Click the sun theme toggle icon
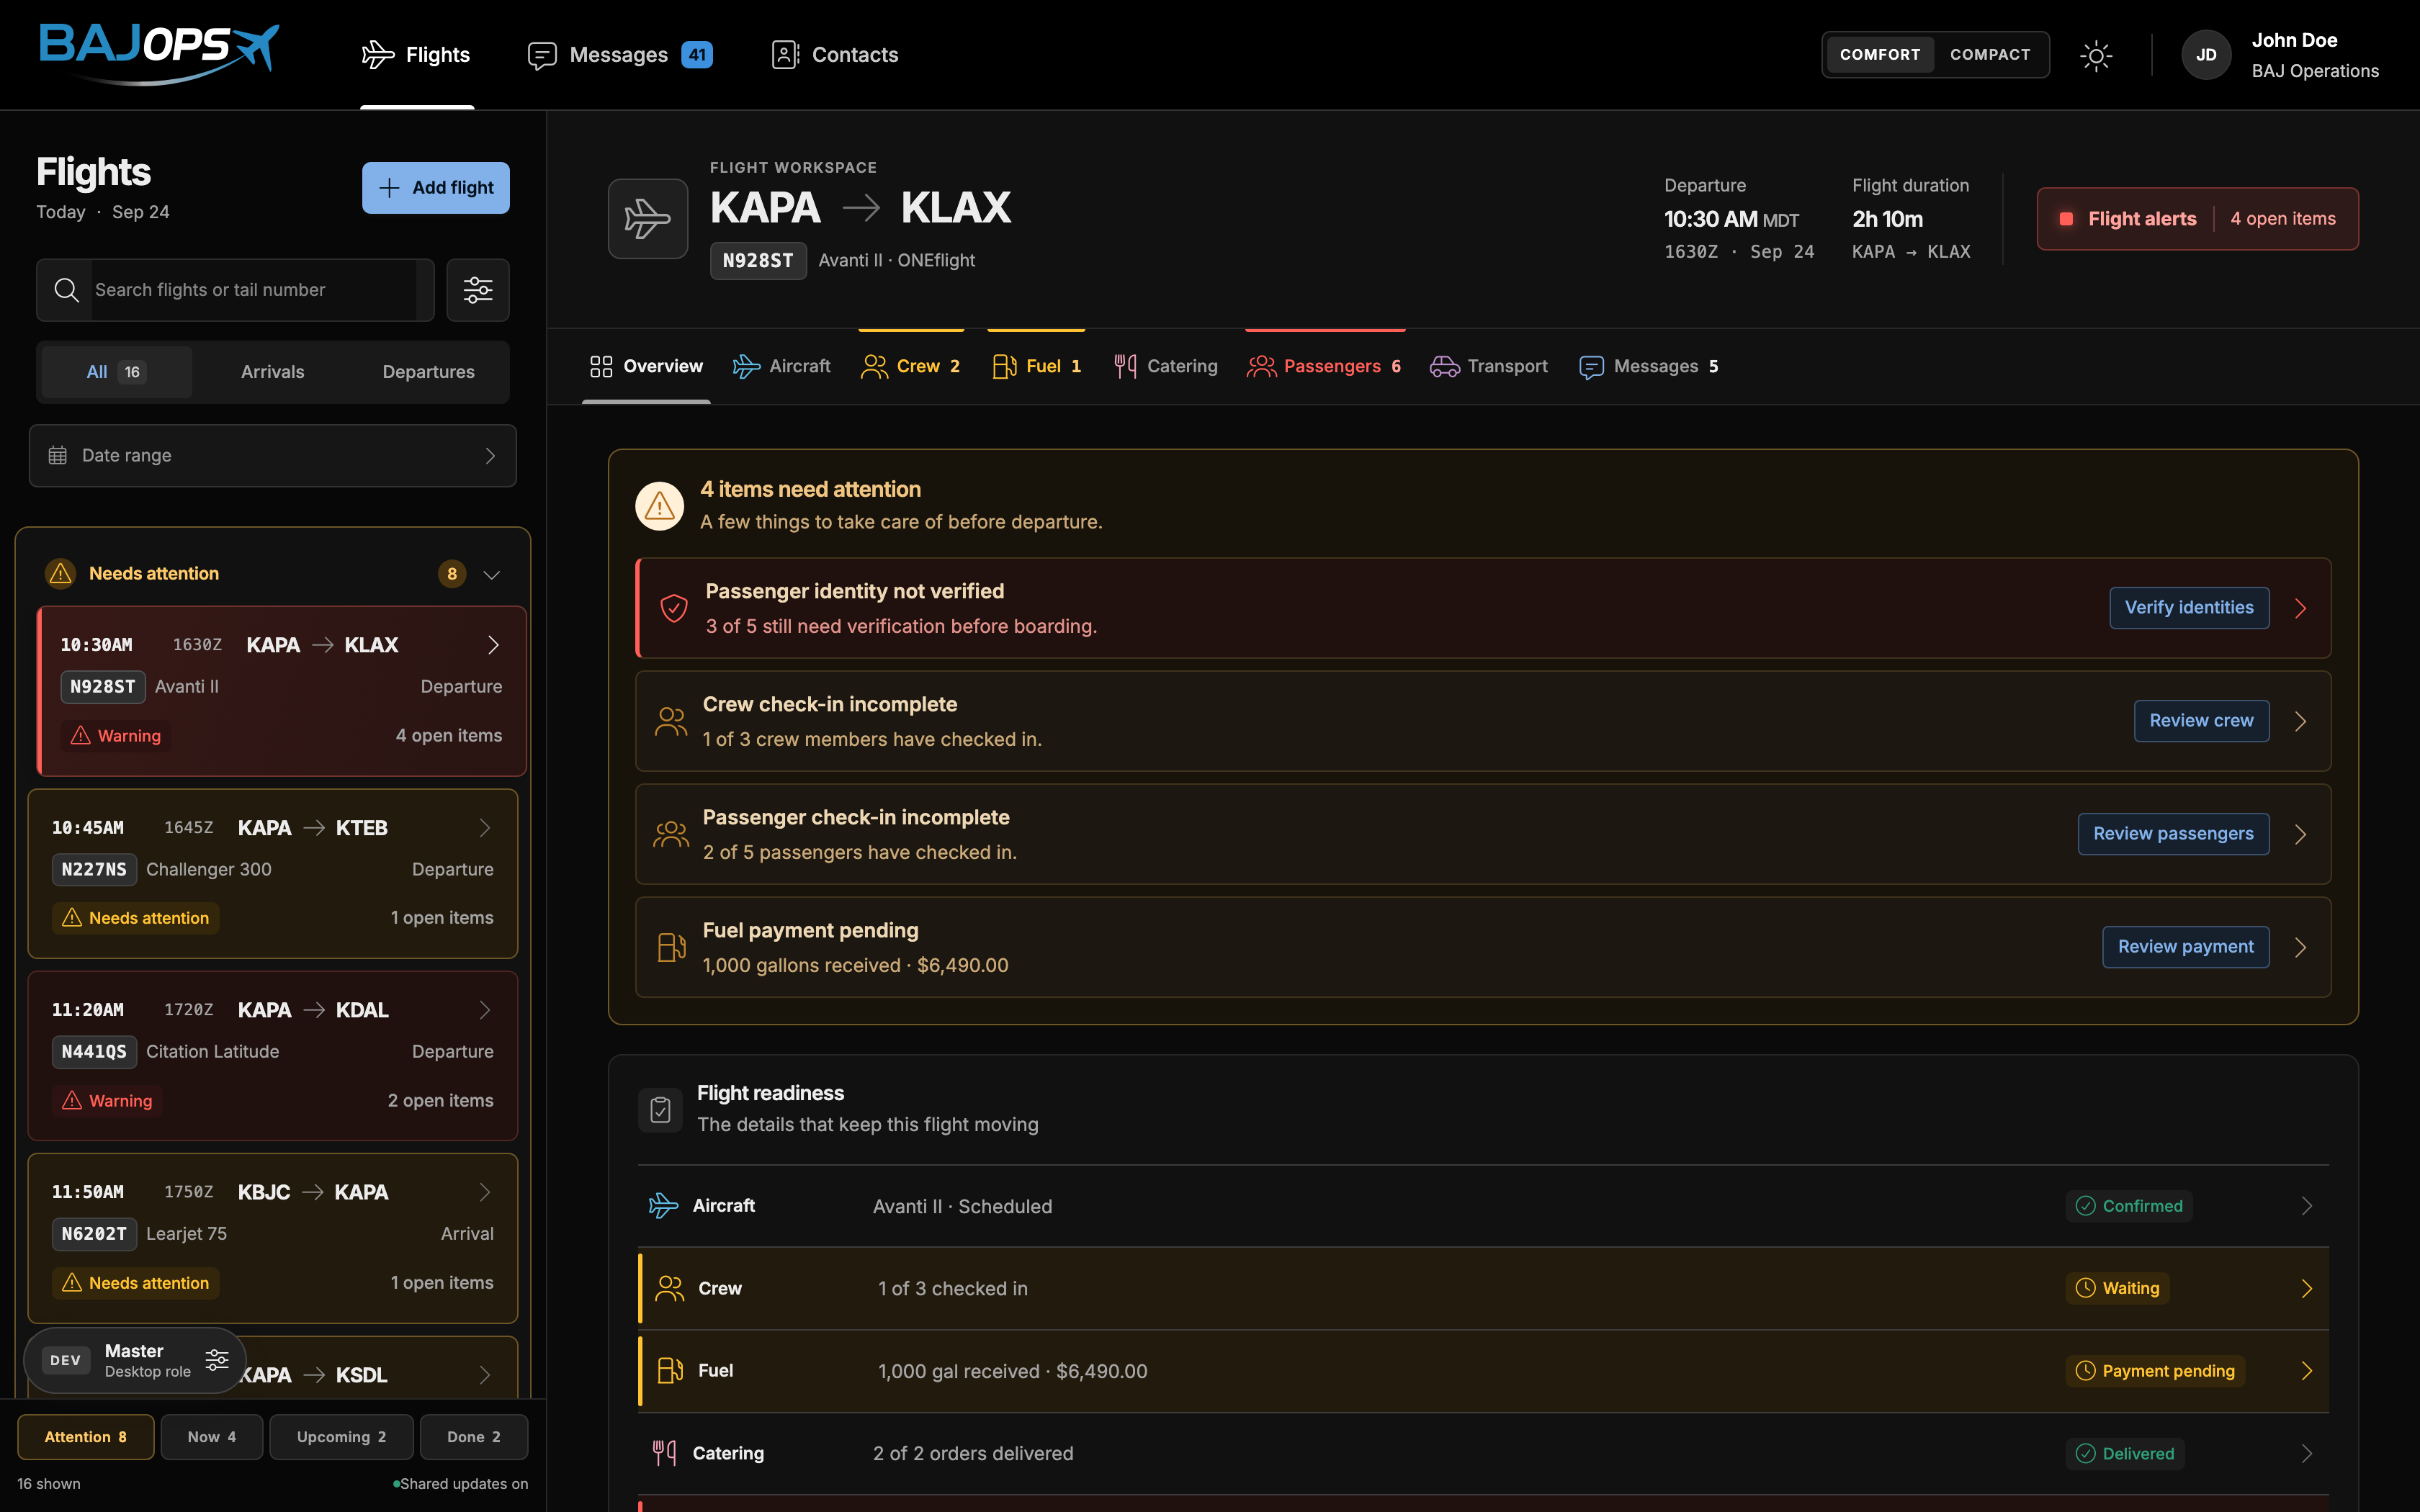 point(2096,55)
